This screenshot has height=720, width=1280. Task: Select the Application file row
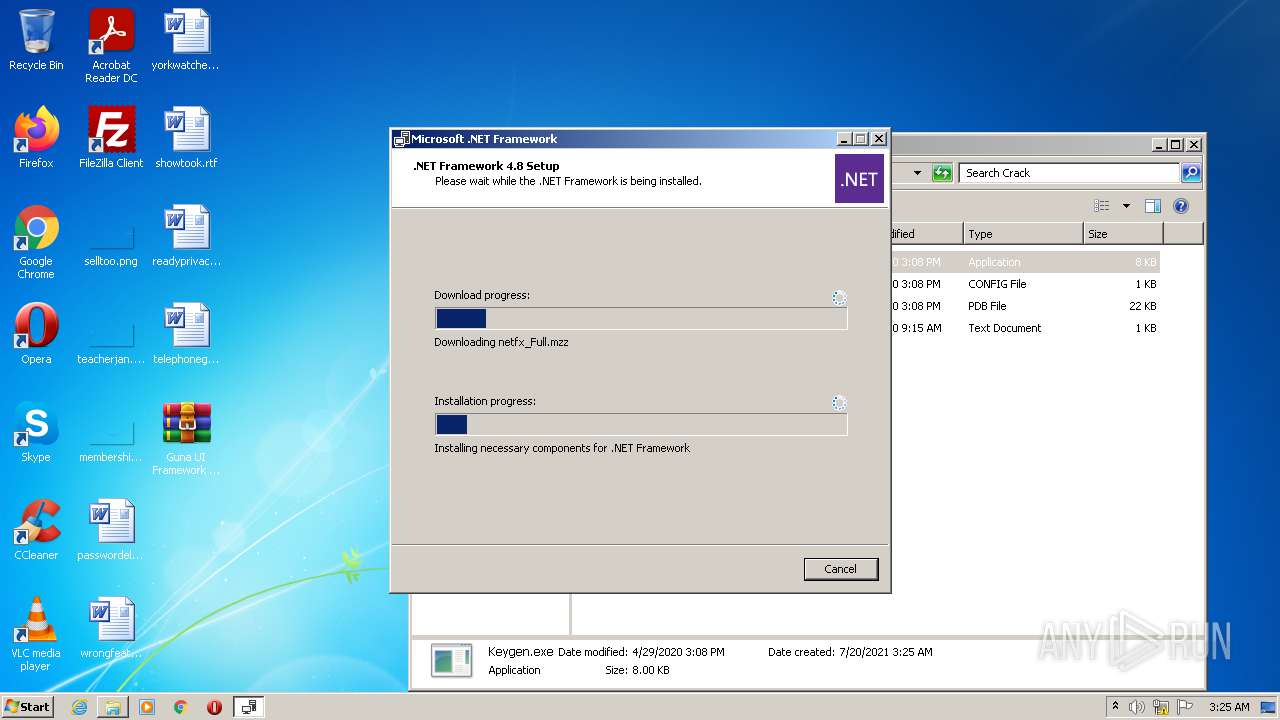click(1025, 262)
